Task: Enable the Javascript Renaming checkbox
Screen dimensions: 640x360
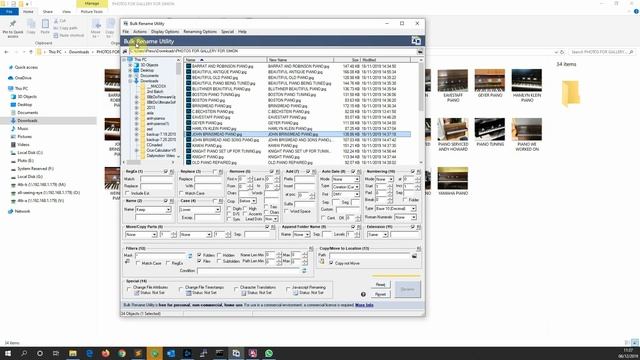Action: (288, 288)
